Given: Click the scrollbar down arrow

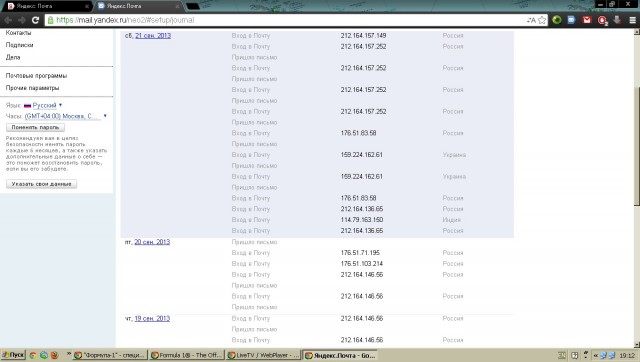Looking at the screenshot, I should (x=636, y=344).
